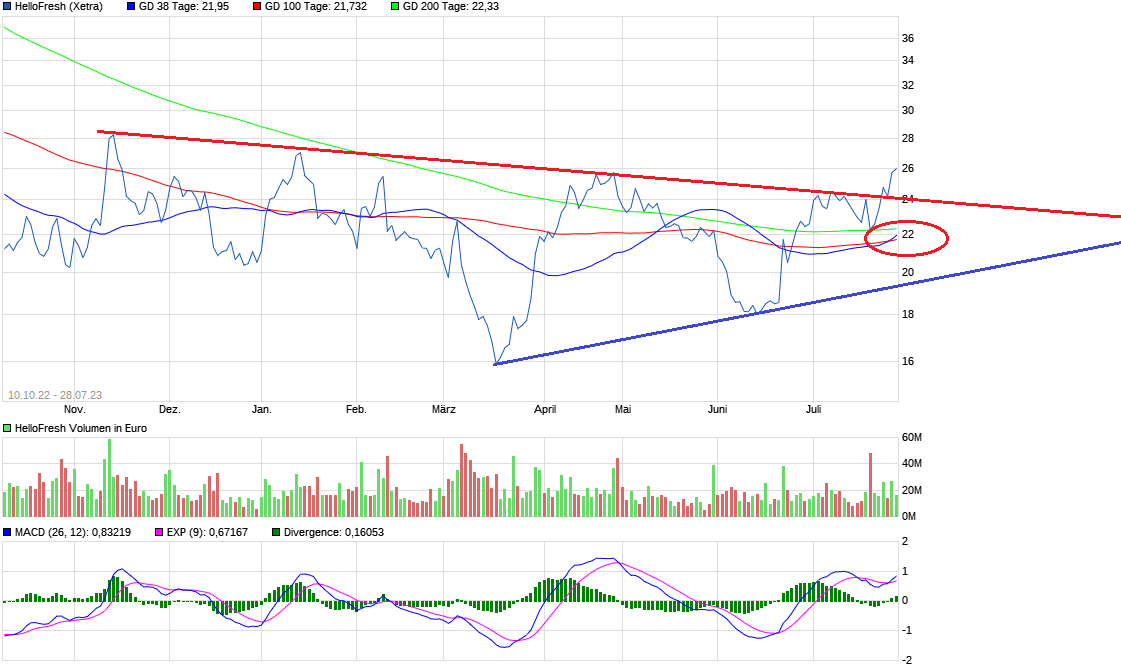
Task: Click the price axis value 34
Action: coord(907,61)
